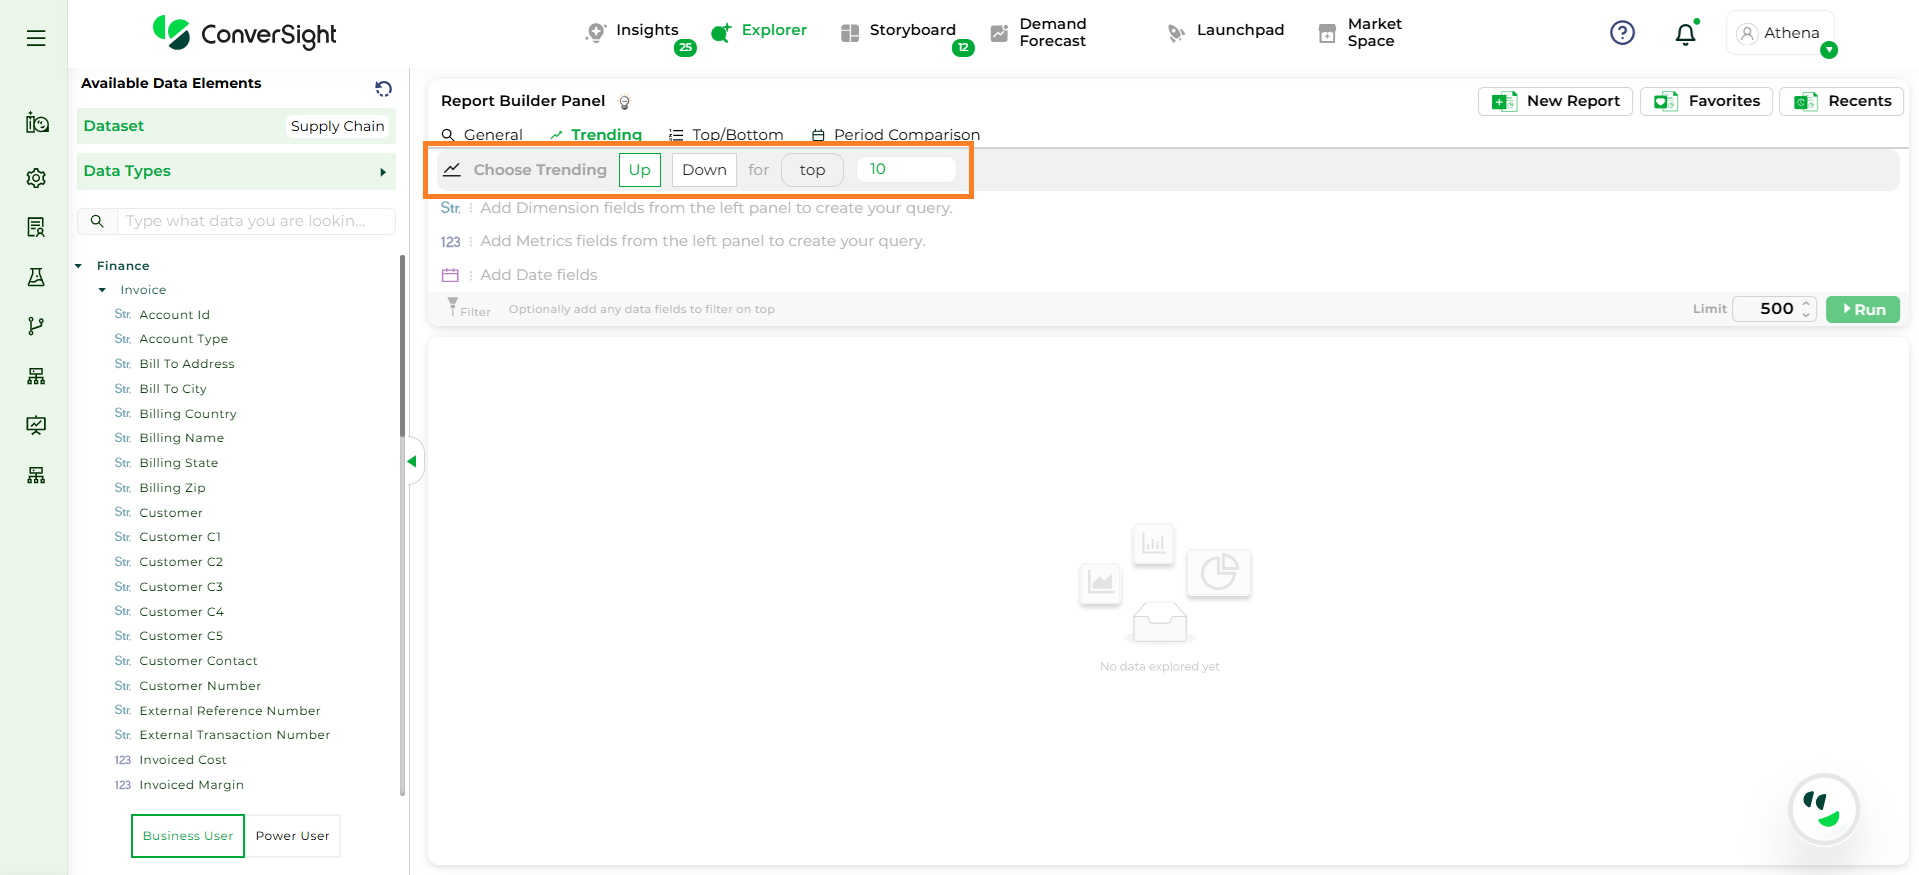1919x875 pixels.
Task: Click the notification bell icon
Action: point(1685,34)
